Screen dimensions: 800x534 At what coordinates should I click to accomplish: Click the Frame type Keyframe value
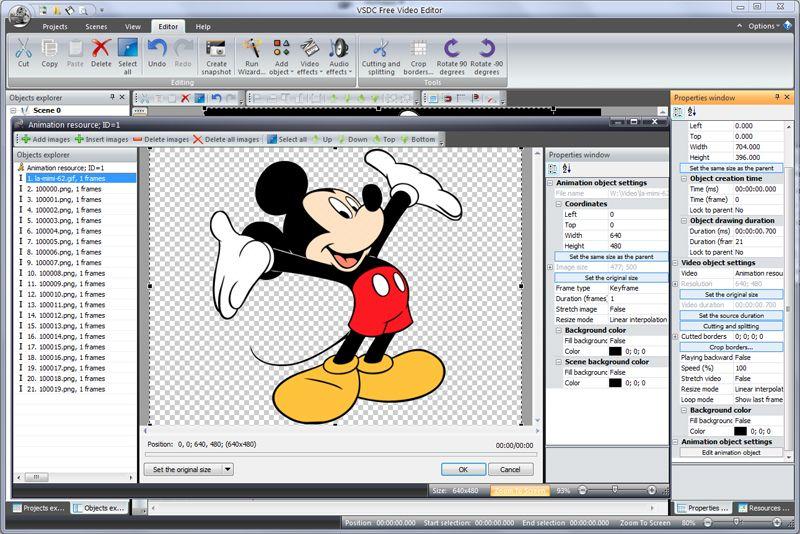click(637, 288)
